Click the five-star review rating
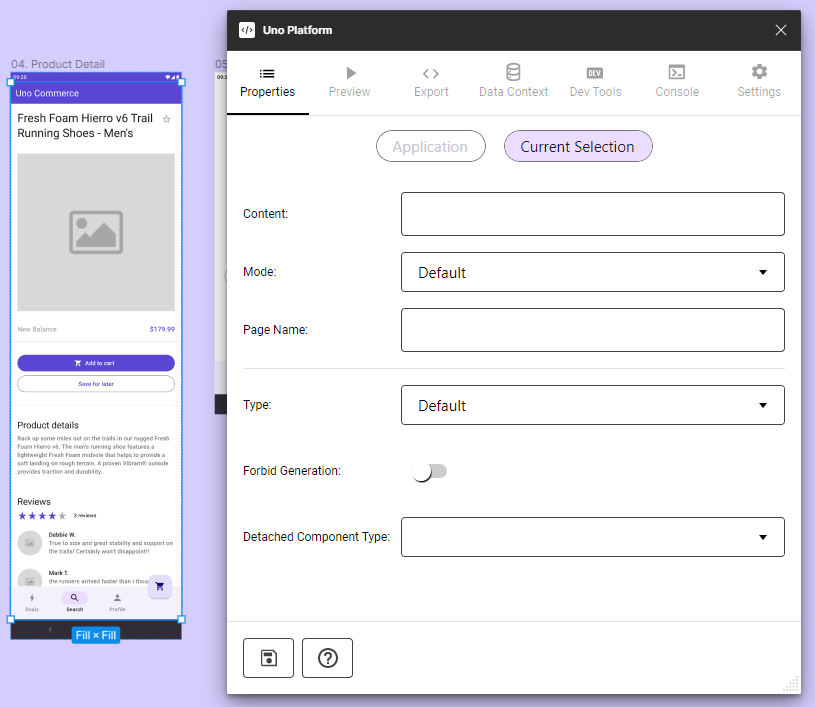The image size is (815, 707). tap(42, 516)
